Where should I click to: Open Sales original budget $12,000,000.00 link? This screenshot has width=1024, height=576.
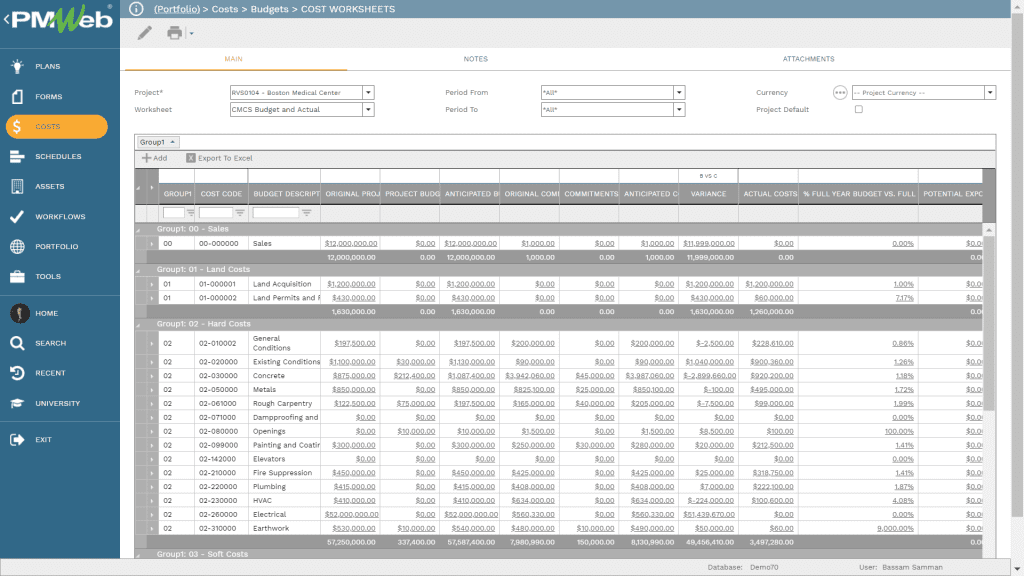click(351, 244)
